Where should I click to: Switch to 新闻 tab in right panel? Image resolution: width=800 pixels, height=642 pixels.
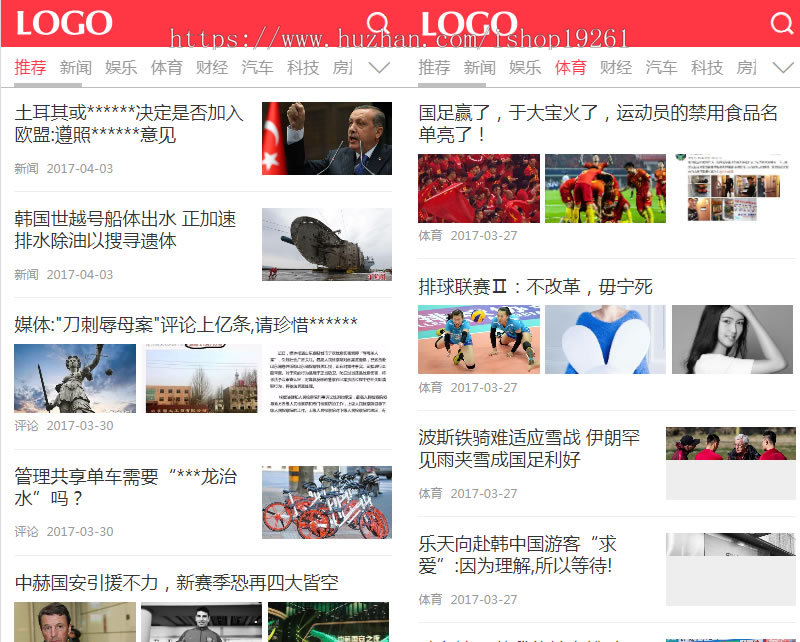click(x=480, y=67)
